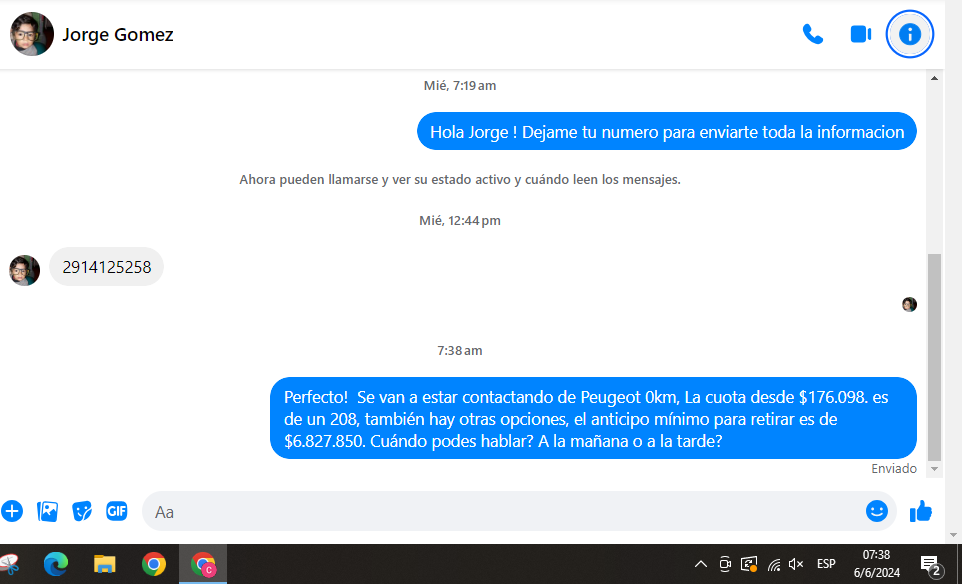Start a video call with Jorge
The width and height of the screenshot is (962, 584).
click(860, 34)
